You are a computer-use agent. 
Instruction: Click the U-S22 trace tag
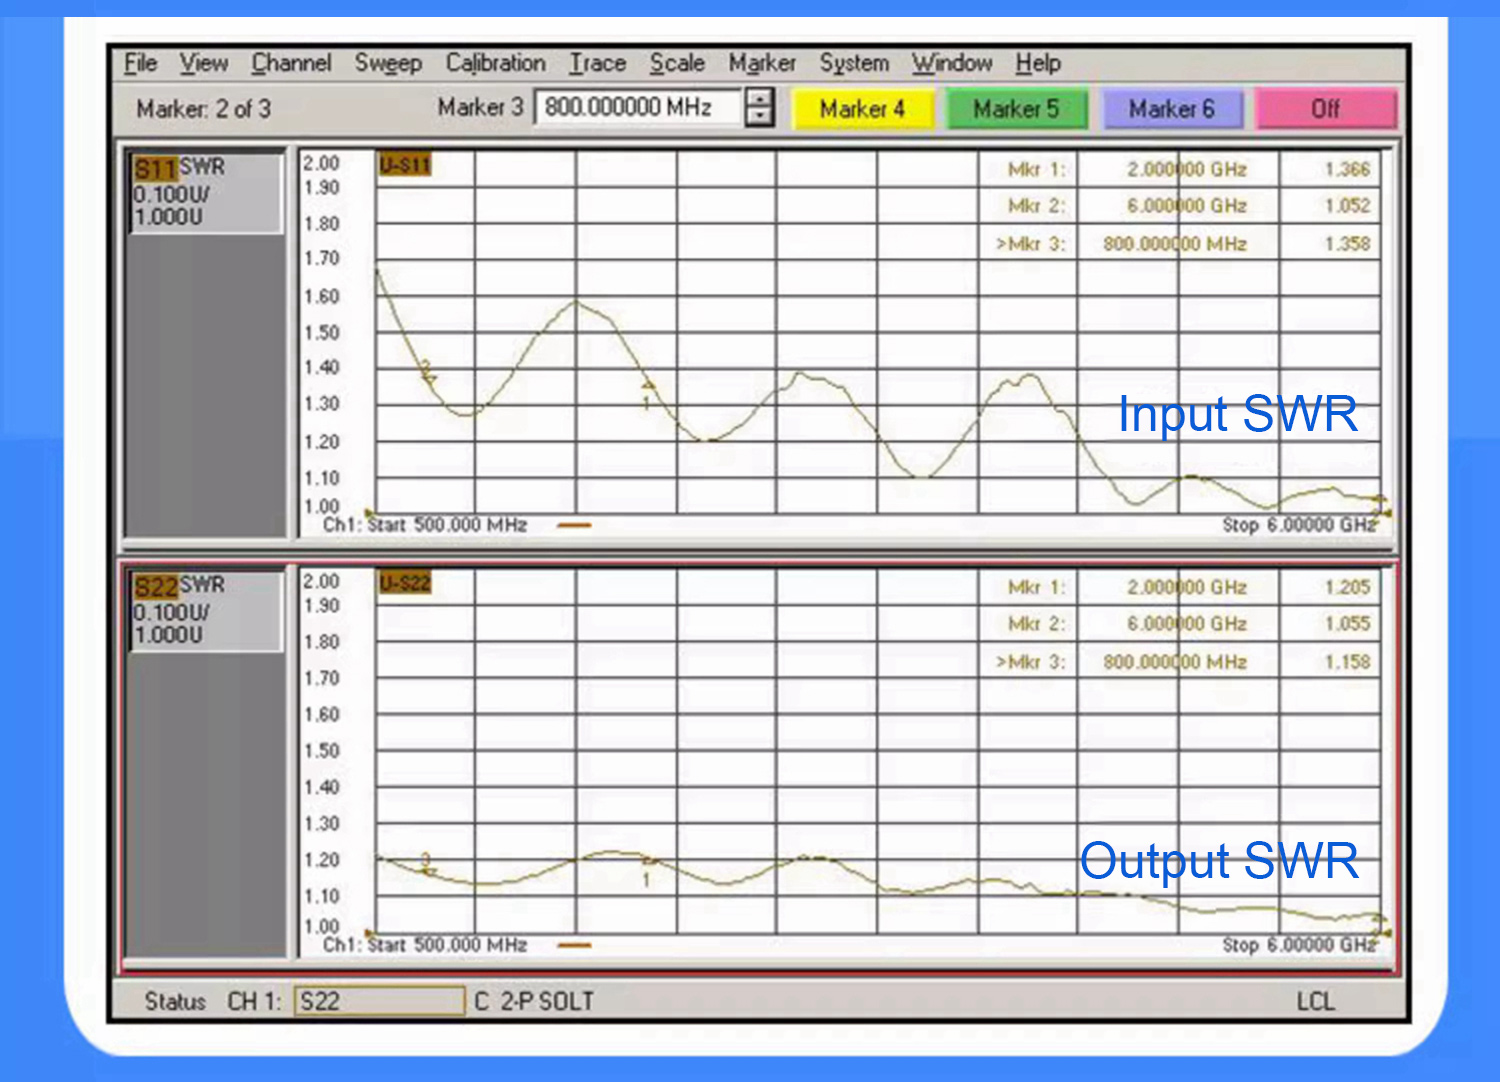(x=405, y=582)
